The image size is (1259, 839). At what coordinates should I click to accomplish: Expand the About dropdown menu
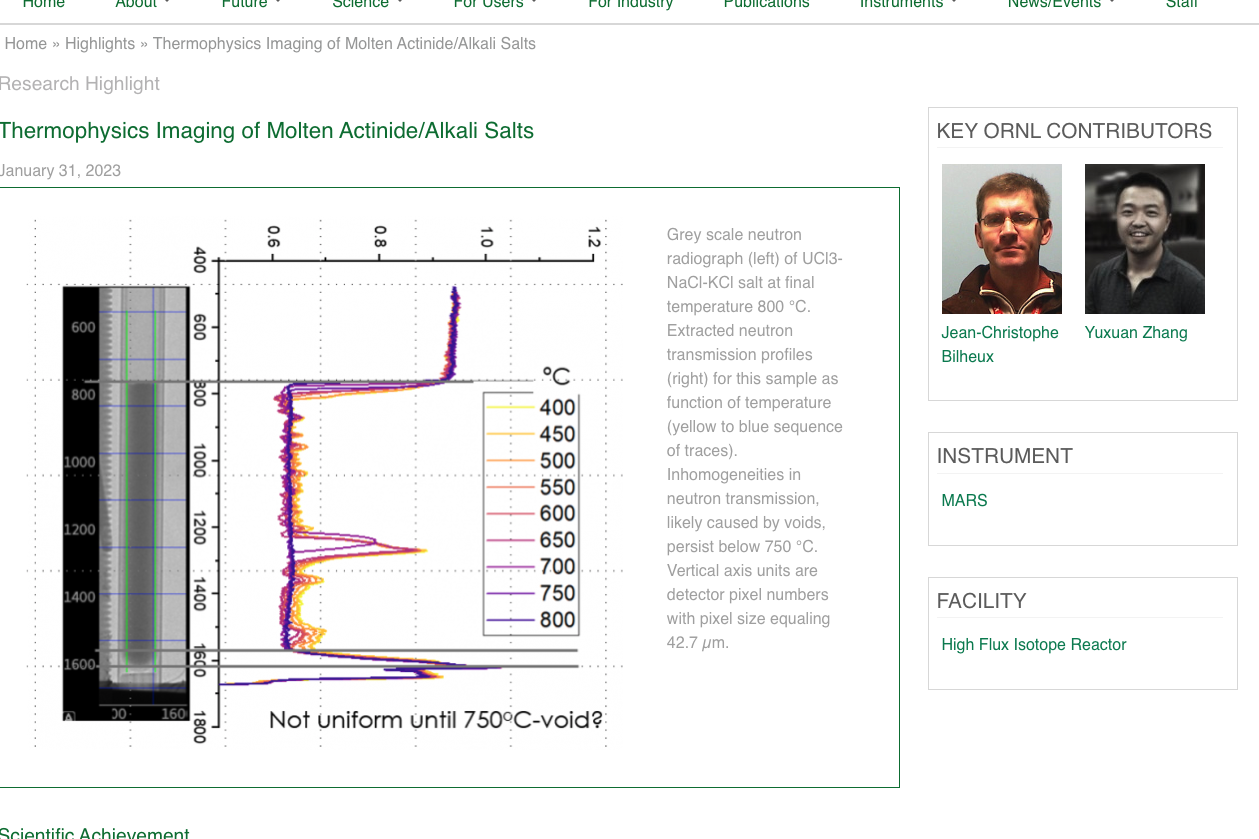click(142, 5)
